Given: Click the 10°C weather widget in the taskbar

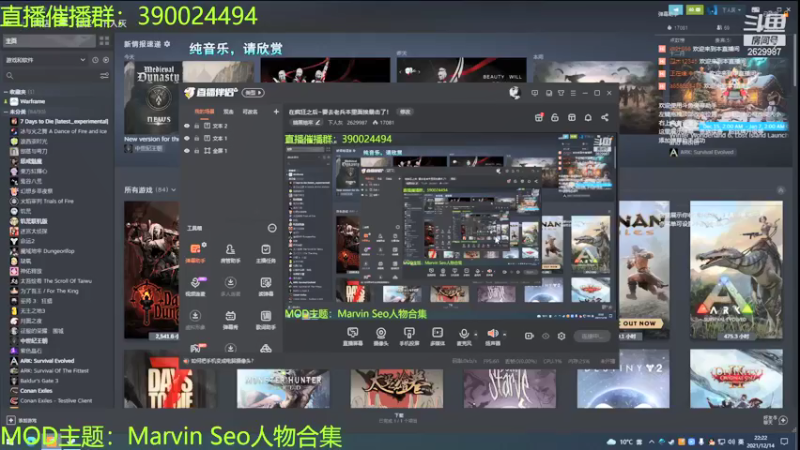Looking at the screenshot, I should pyautogui.click(x=619, y=442).
